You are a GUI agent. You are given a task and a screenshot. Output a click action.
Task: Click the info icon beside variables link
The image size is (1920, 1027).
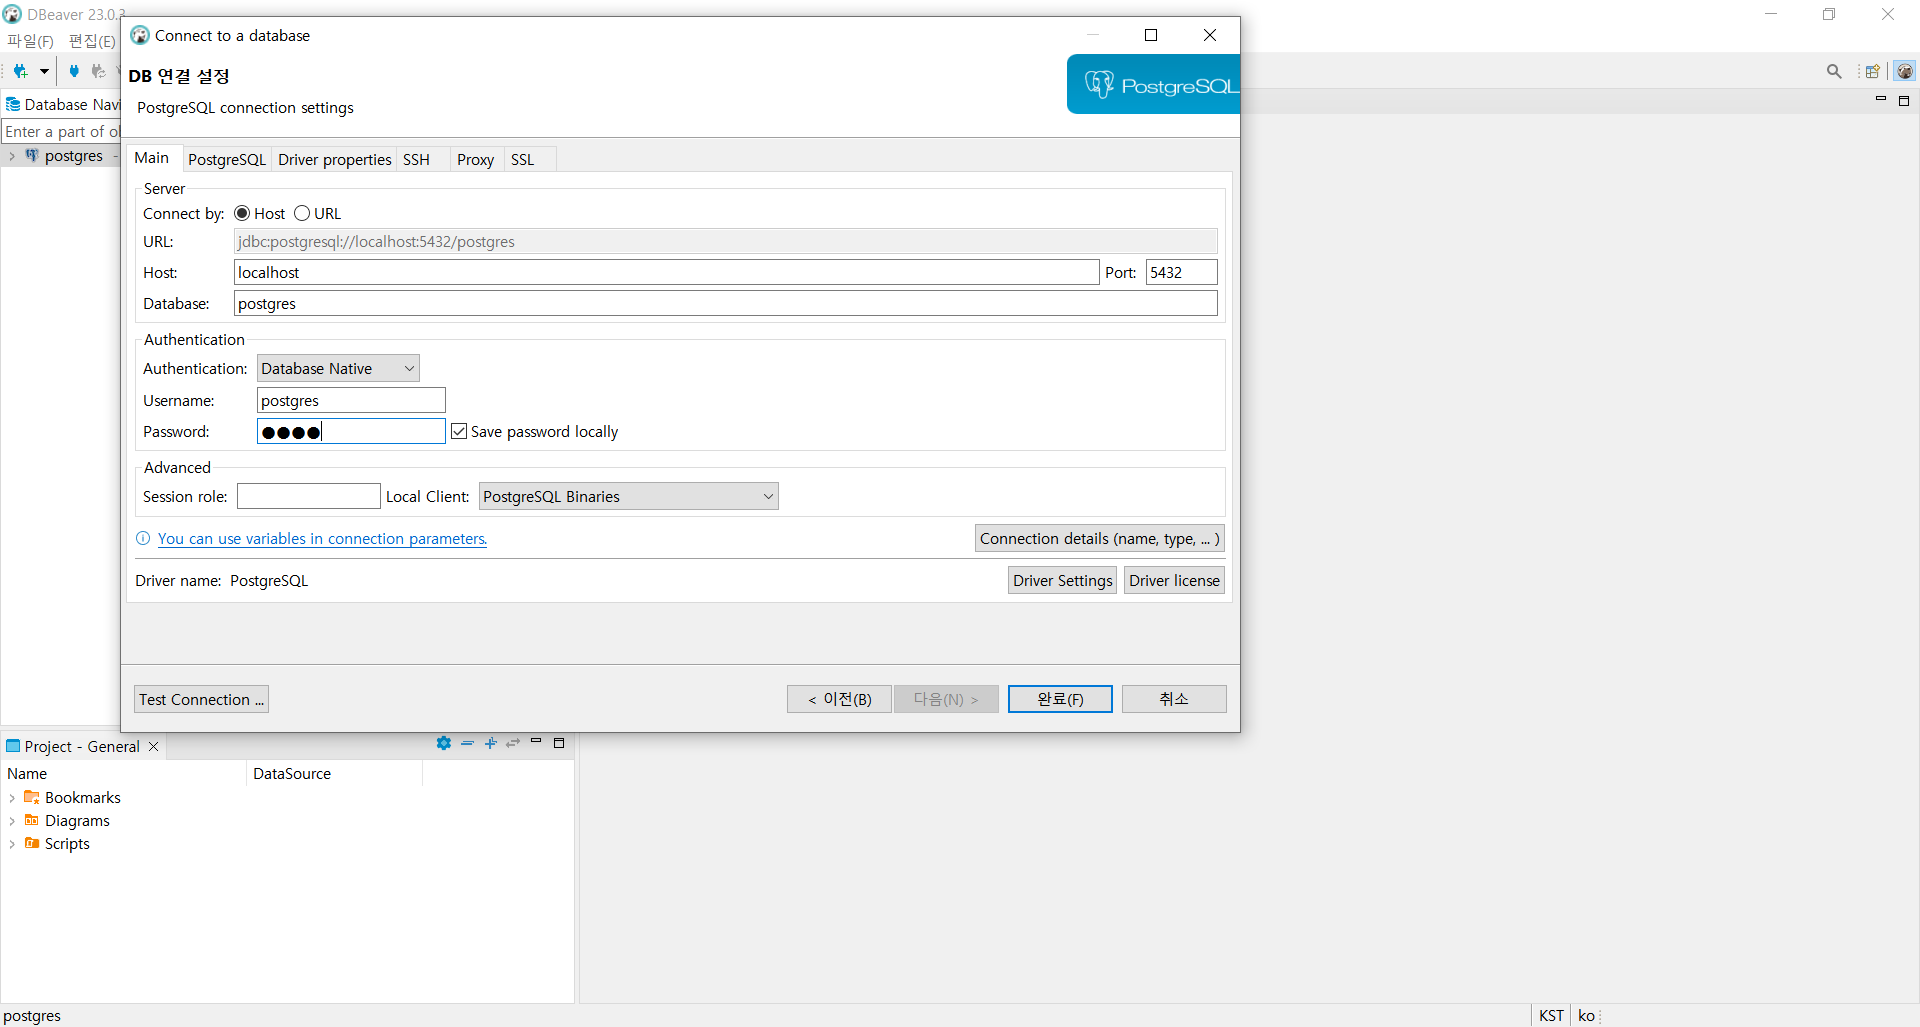[143, 538]
